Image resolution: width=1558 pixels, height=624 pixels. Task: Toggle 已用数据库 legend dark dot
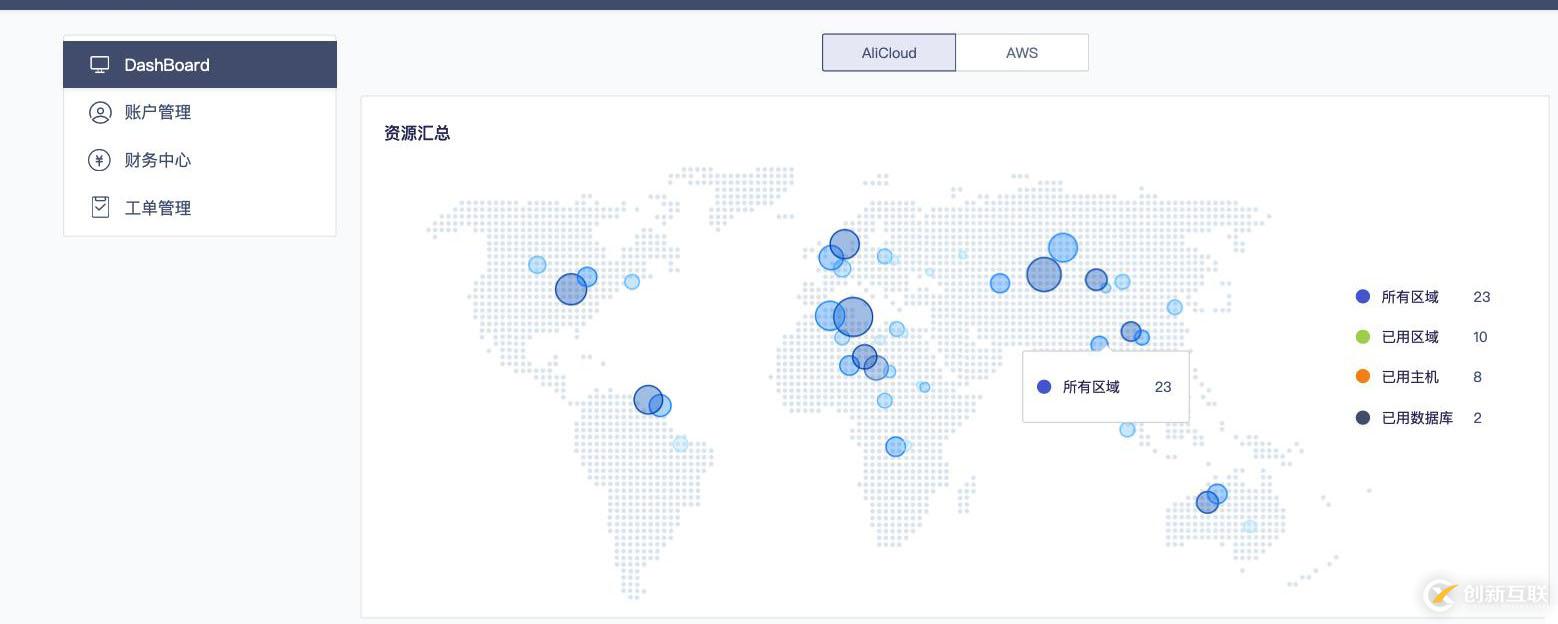(1362, 418)
